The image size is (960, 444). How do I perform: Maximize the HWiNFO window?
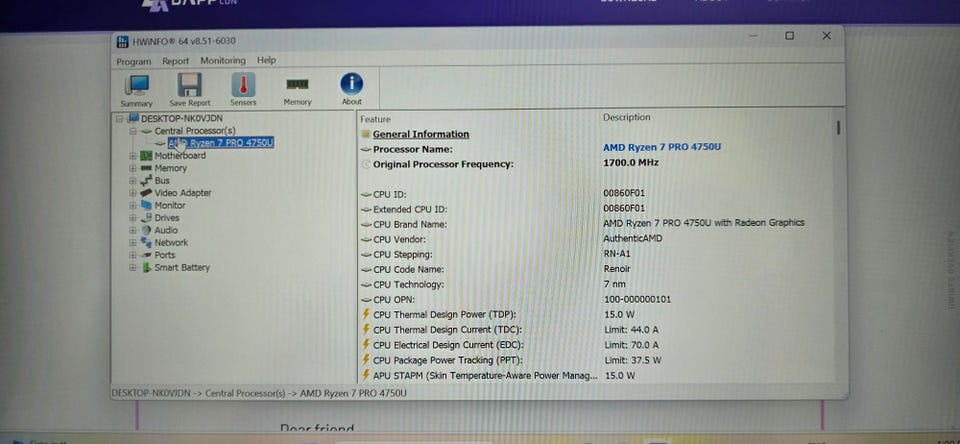pos(790,36)
